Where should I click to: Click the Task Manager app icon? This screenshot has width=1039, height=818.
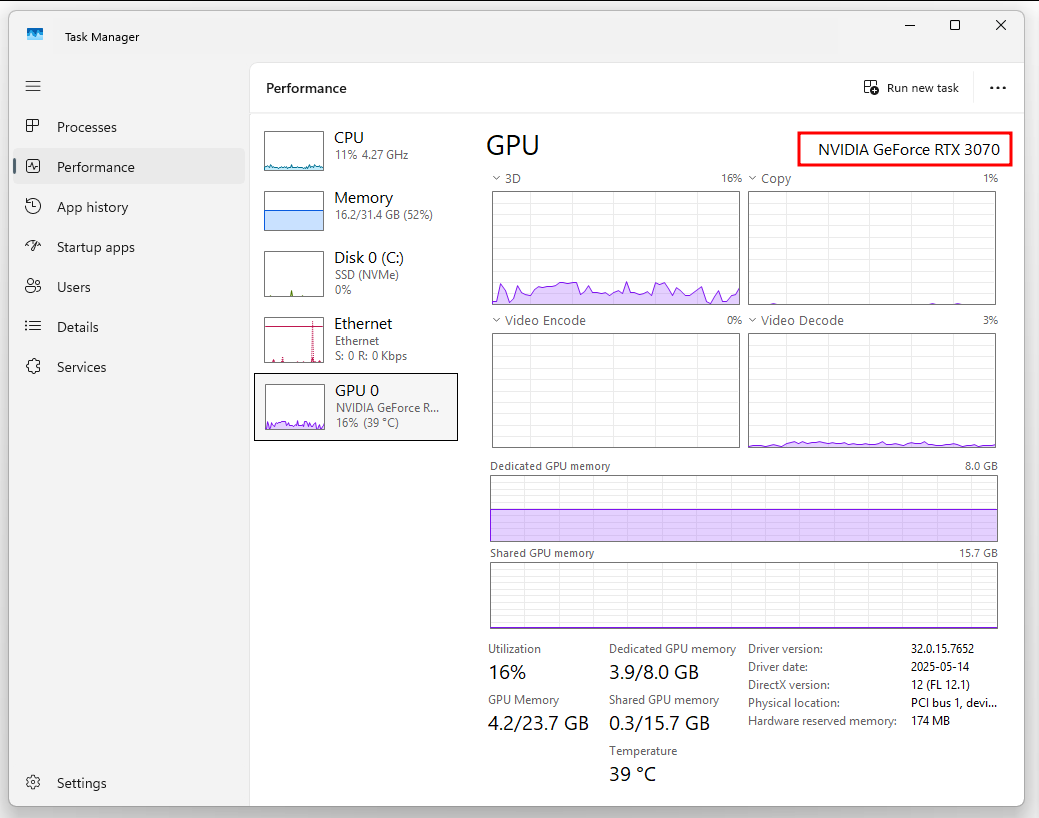tap(35, 34)
